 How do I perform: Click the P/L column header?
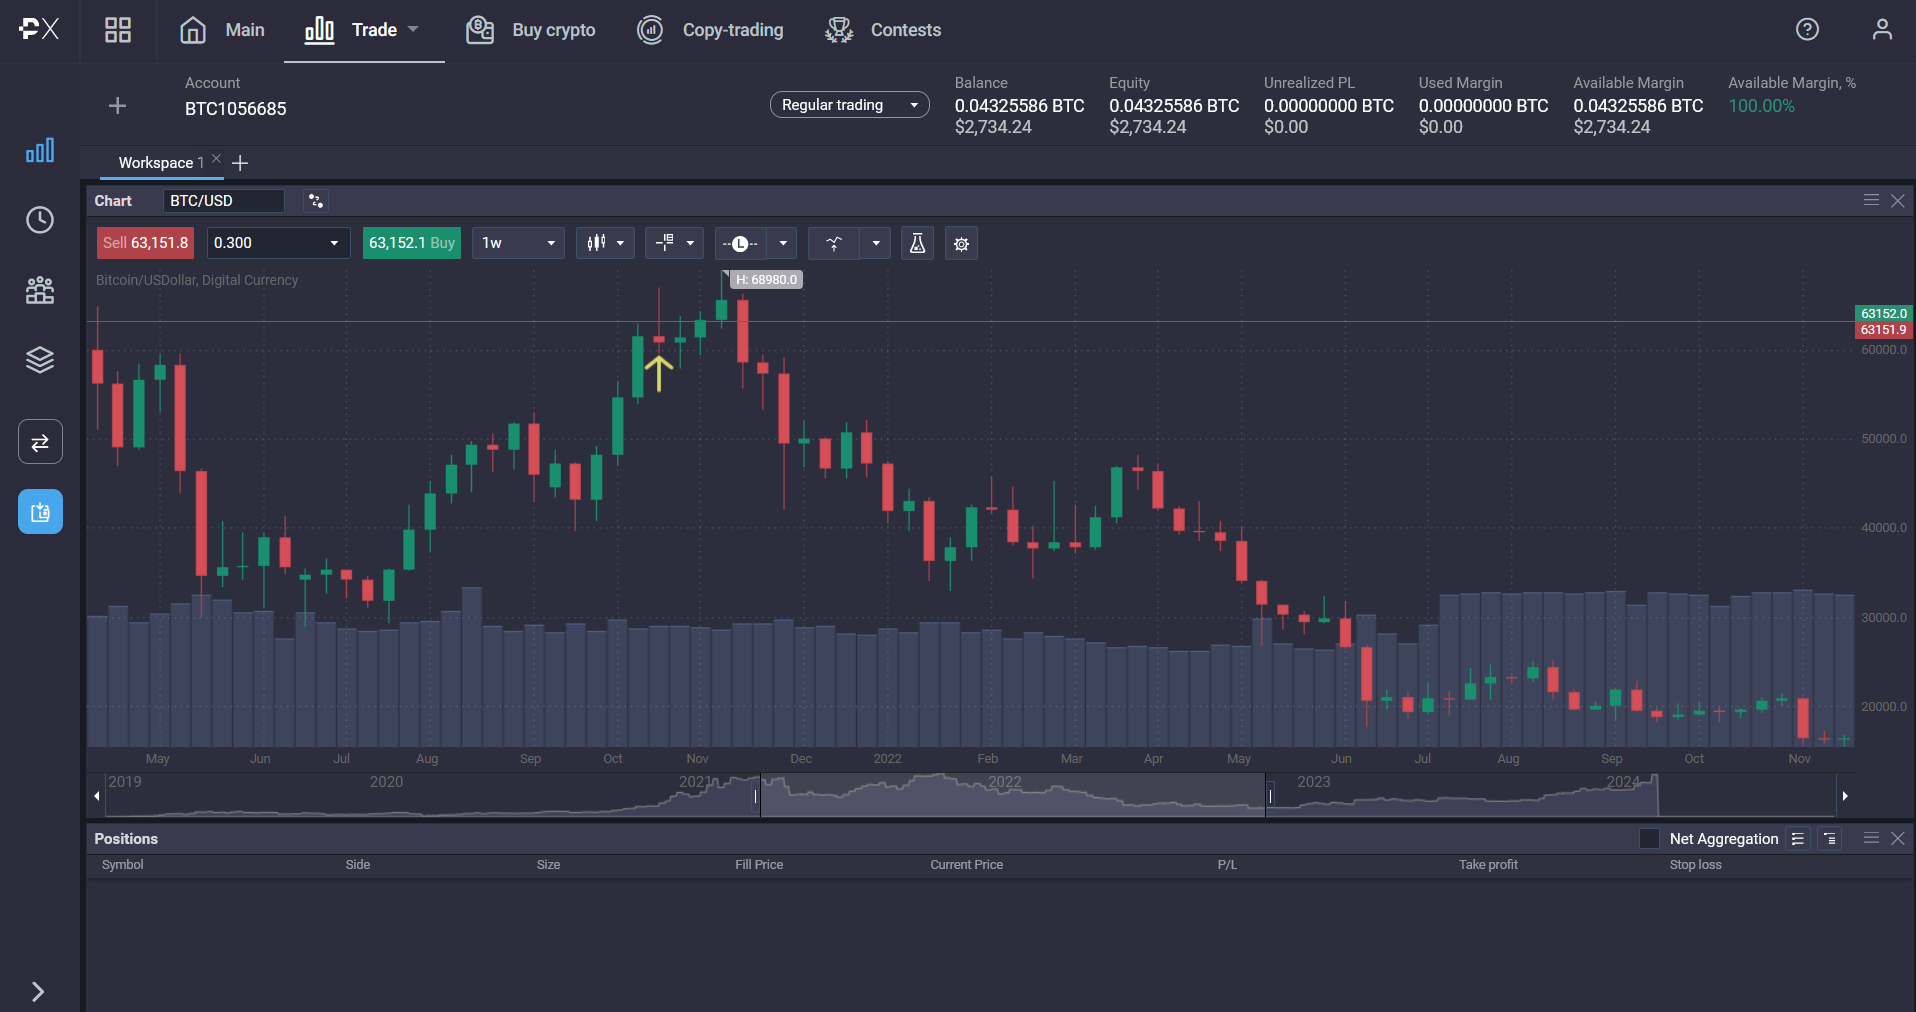[x=1227, y=865]
